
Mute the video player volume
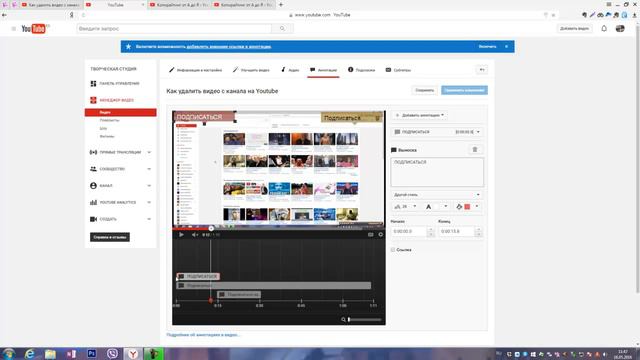pyautogui.click(x=195, y=235)
